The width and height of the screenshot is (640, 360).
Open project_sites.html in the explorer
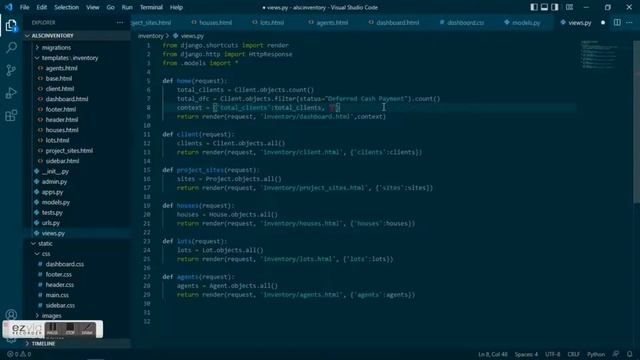69,151
